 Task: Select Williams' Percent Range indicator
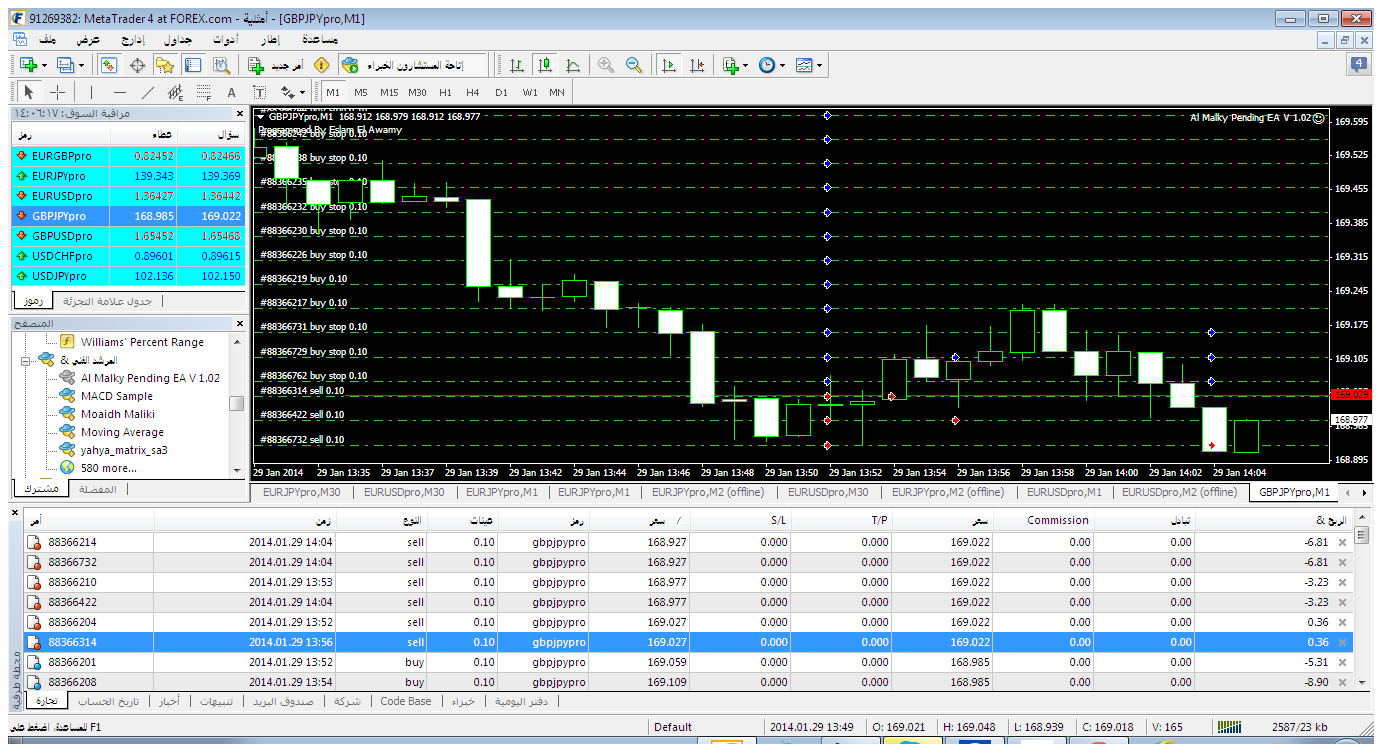pyautogui.click(x=142, y=342)
